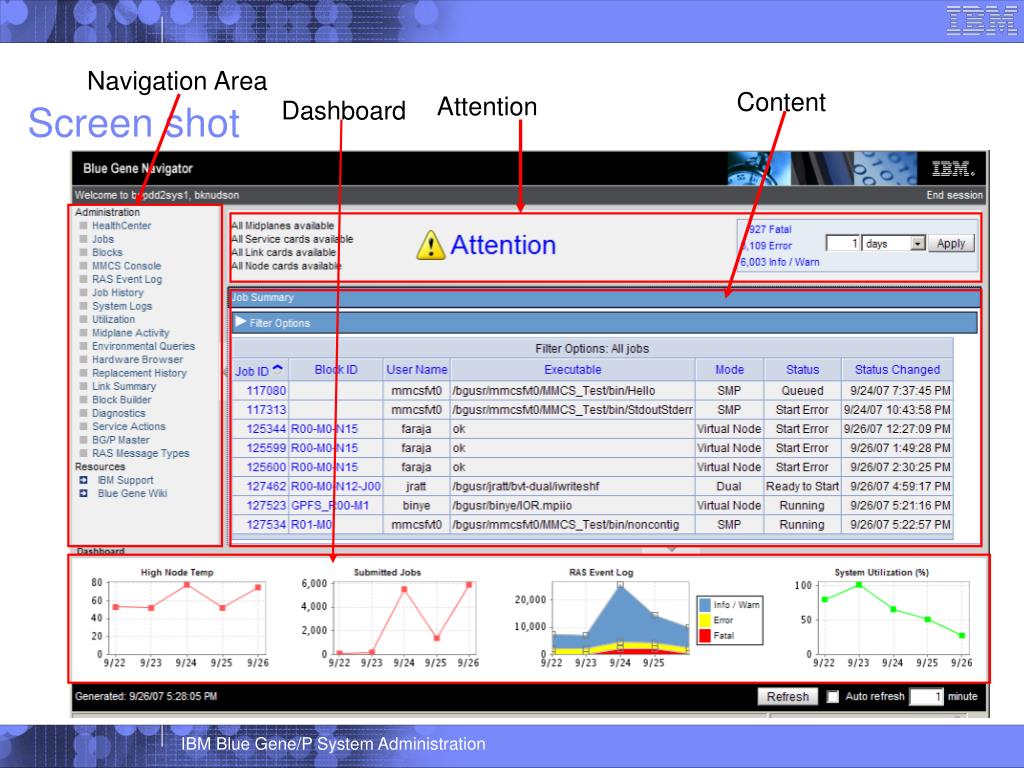Sort by Status column header
This screenshot has width=1024, height=768.
[803, 370]
